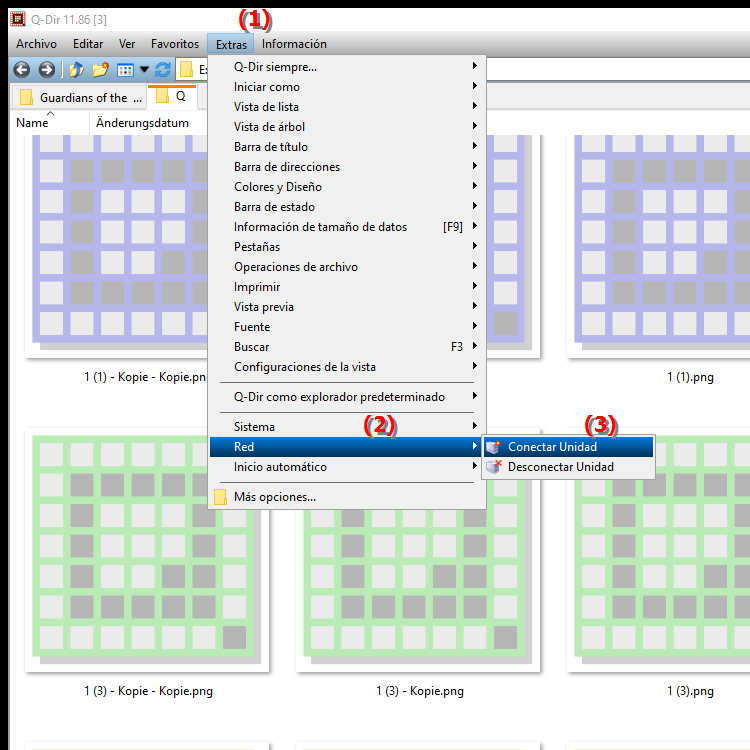Expand Barra de direcciones submenu
The height and width of the screenshot is (750, 750).
tap(348, 167)
